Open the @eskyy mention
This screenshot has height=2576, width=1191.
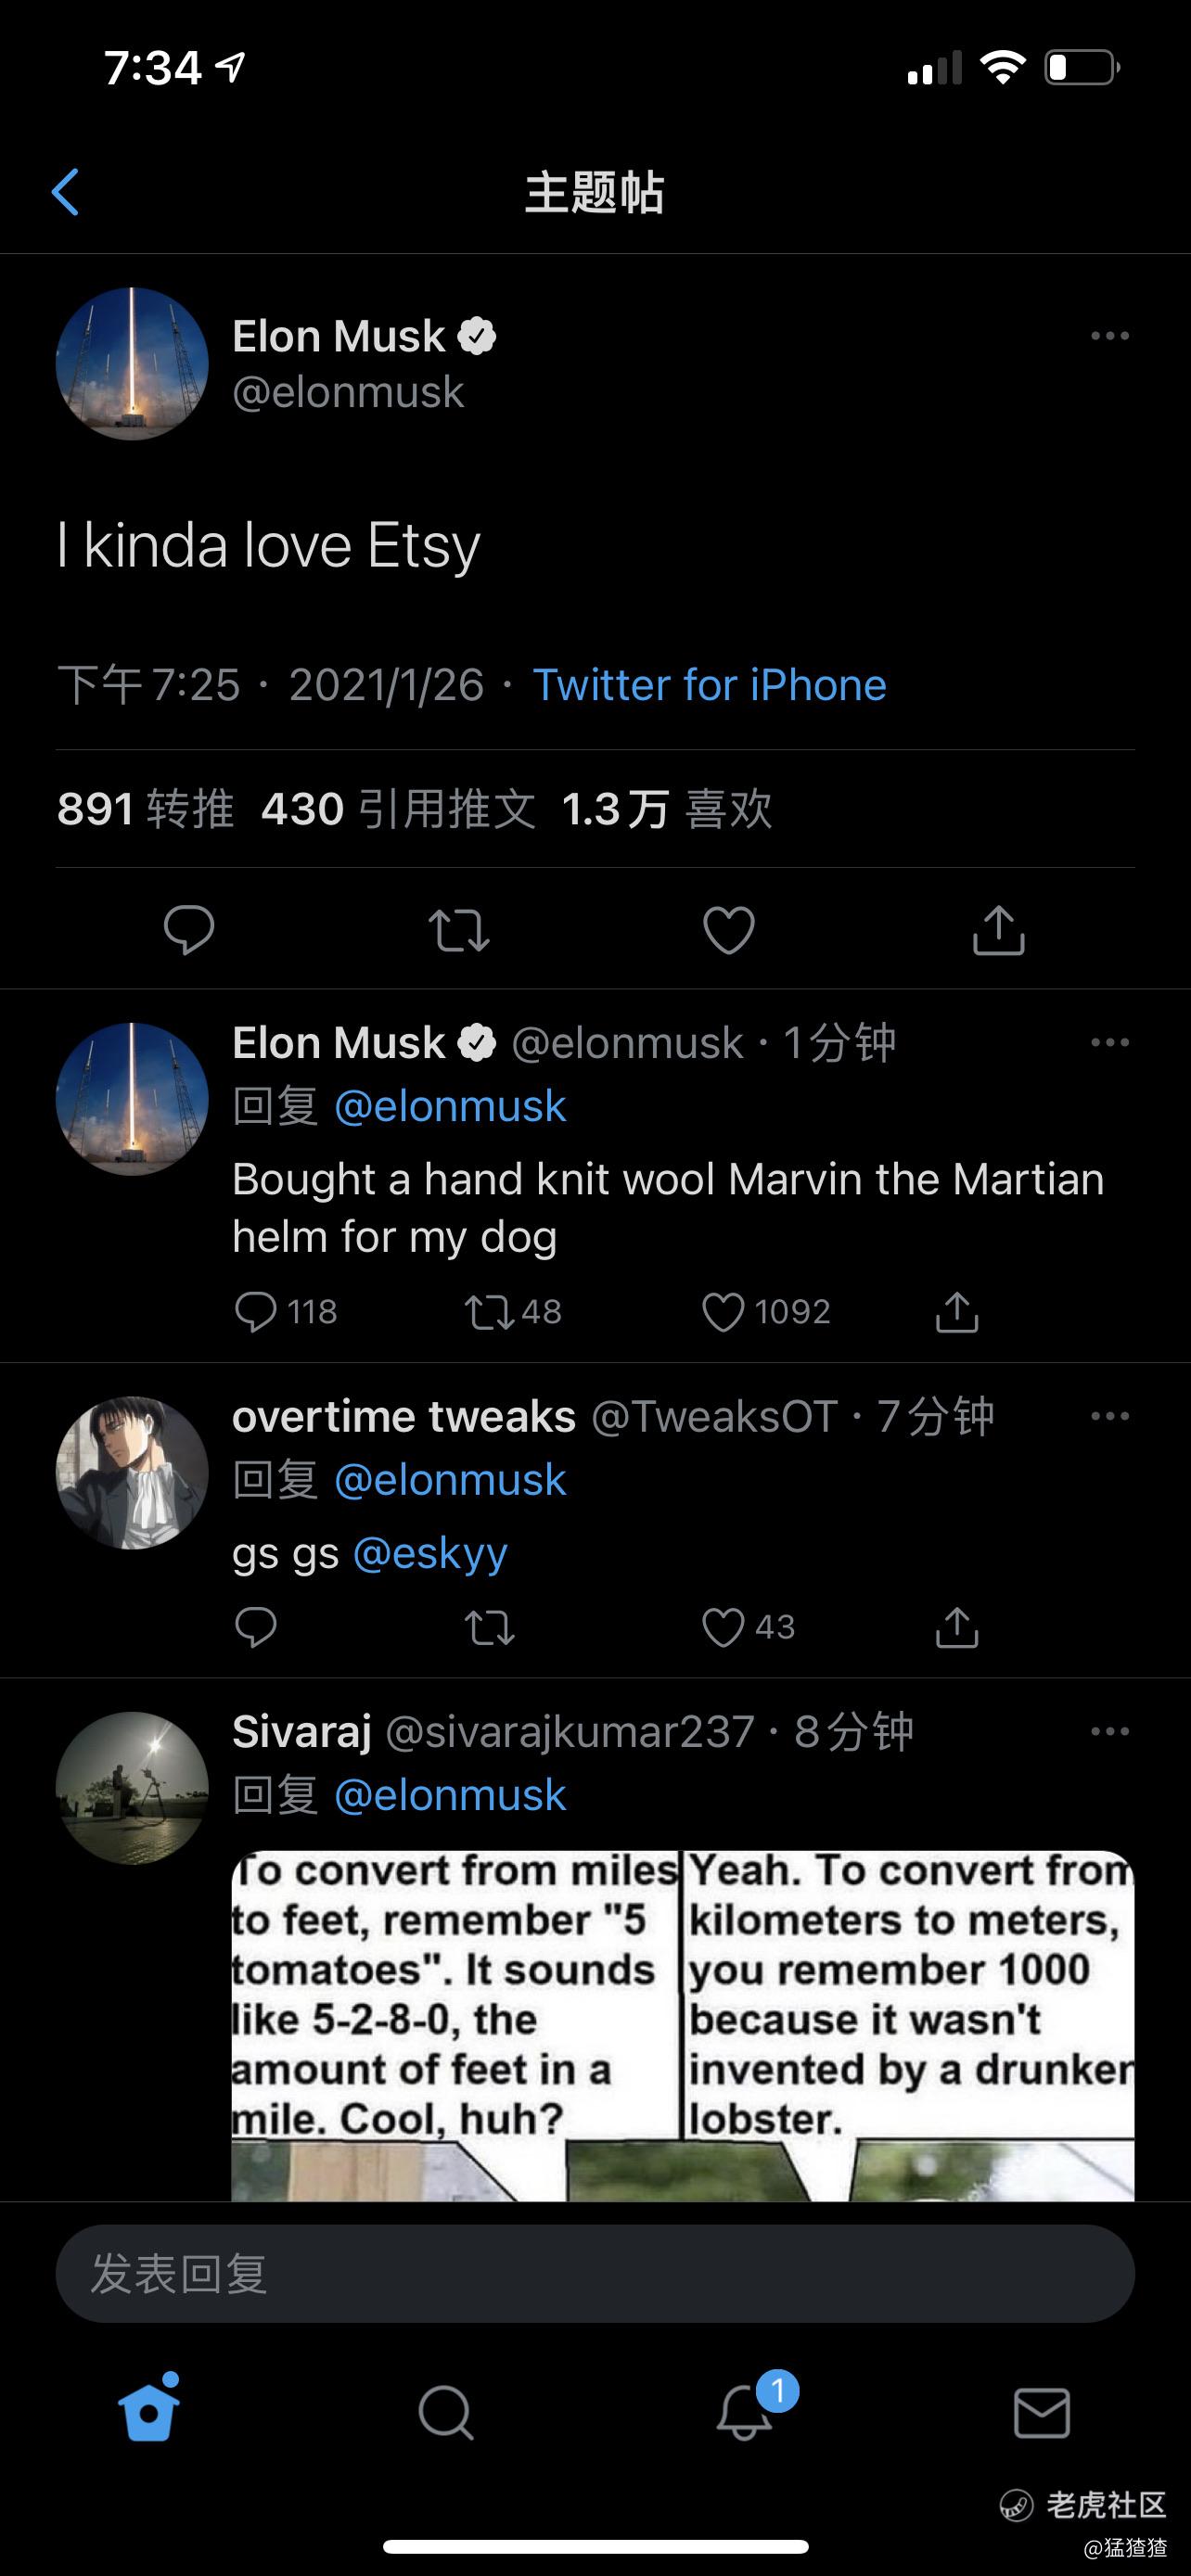(x=431, y=1552)
